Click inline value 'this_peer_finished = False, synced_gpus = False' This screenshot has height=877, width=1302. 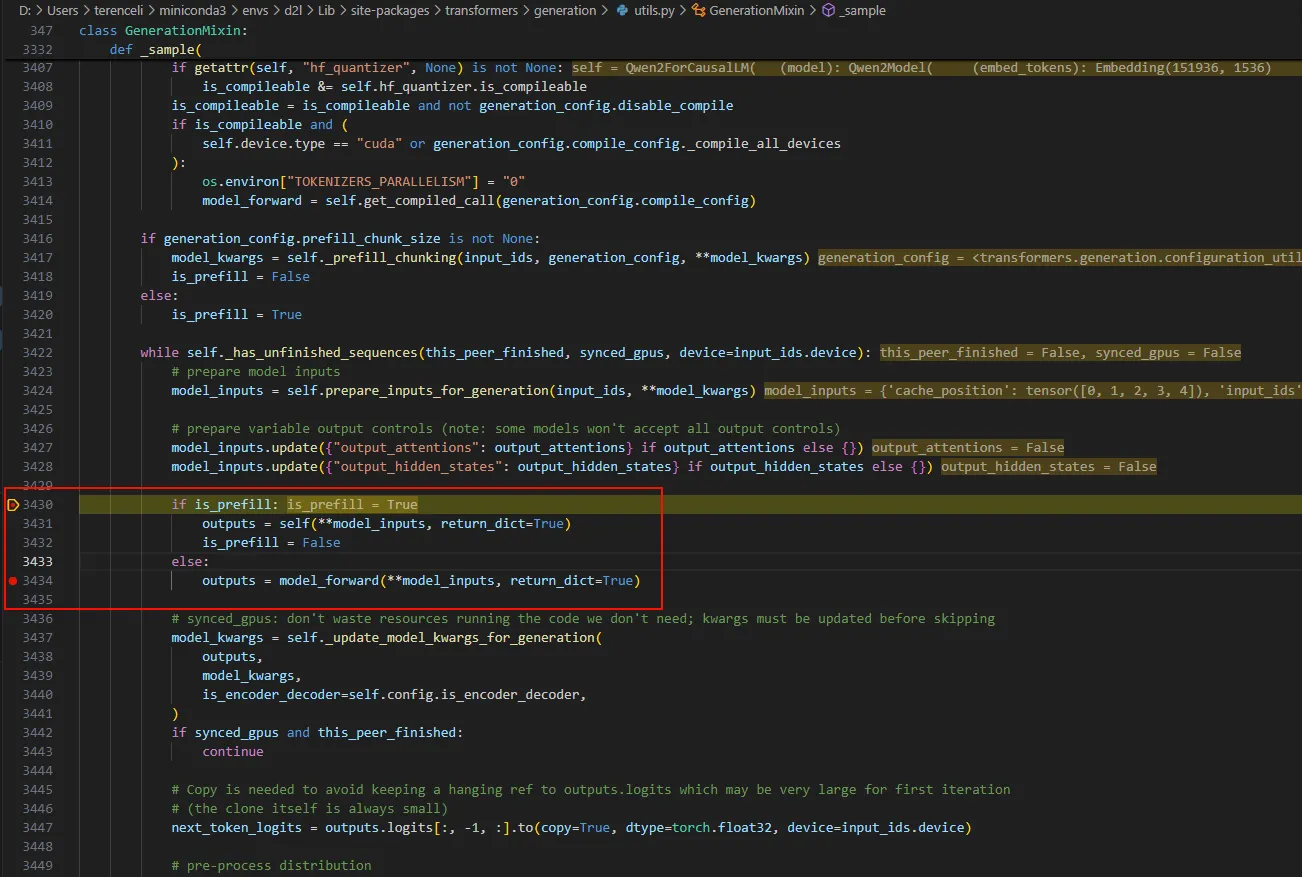coord(1060,353)
